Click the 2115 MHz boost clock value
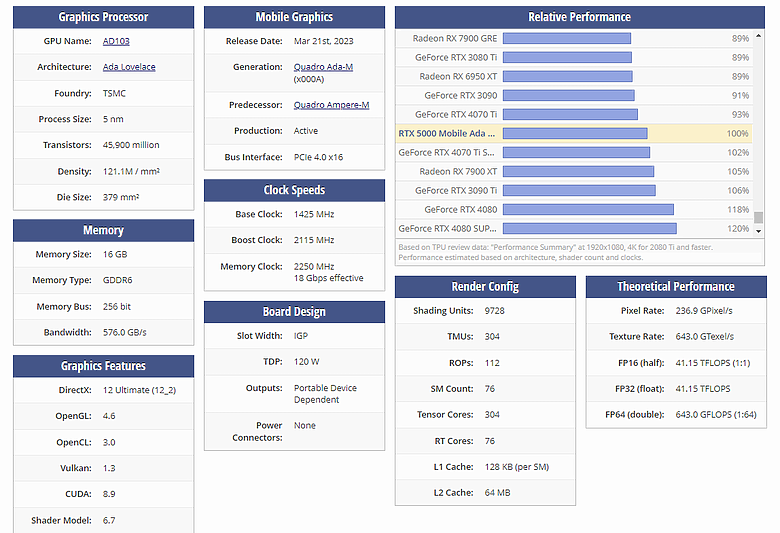The image size is (780, 533). pos(314,240)
